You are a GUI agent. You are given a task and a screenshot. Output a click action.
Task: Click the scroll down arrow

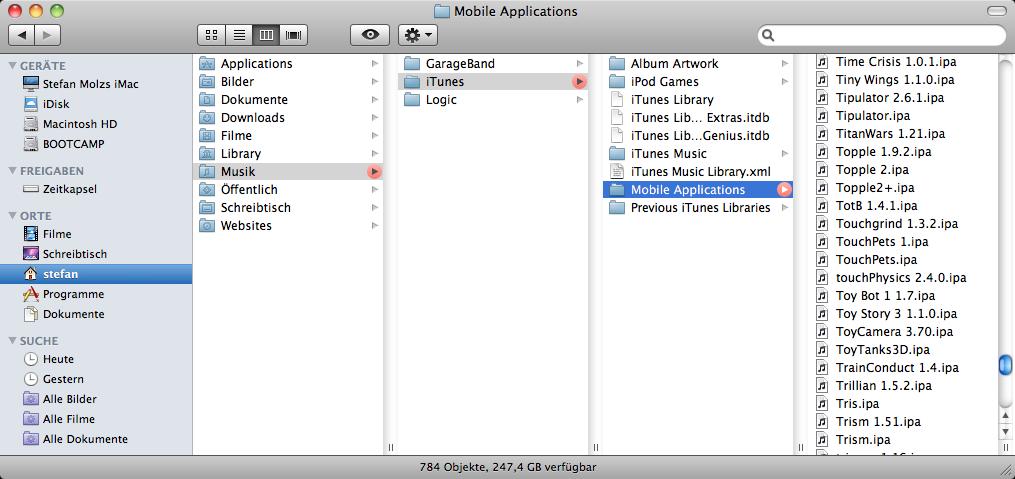[1005, 431]
